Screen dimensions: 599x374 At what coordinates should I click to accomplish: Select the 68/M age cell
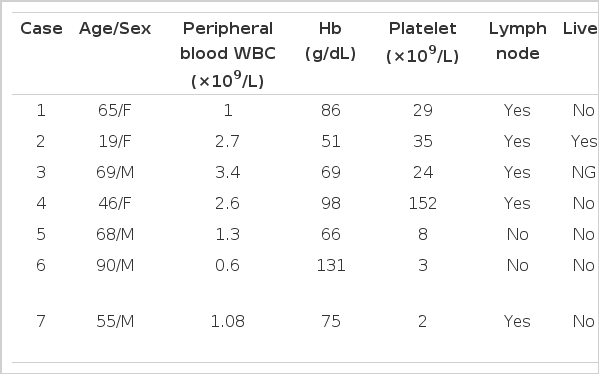pyautogui.click(x=115, y=234)
